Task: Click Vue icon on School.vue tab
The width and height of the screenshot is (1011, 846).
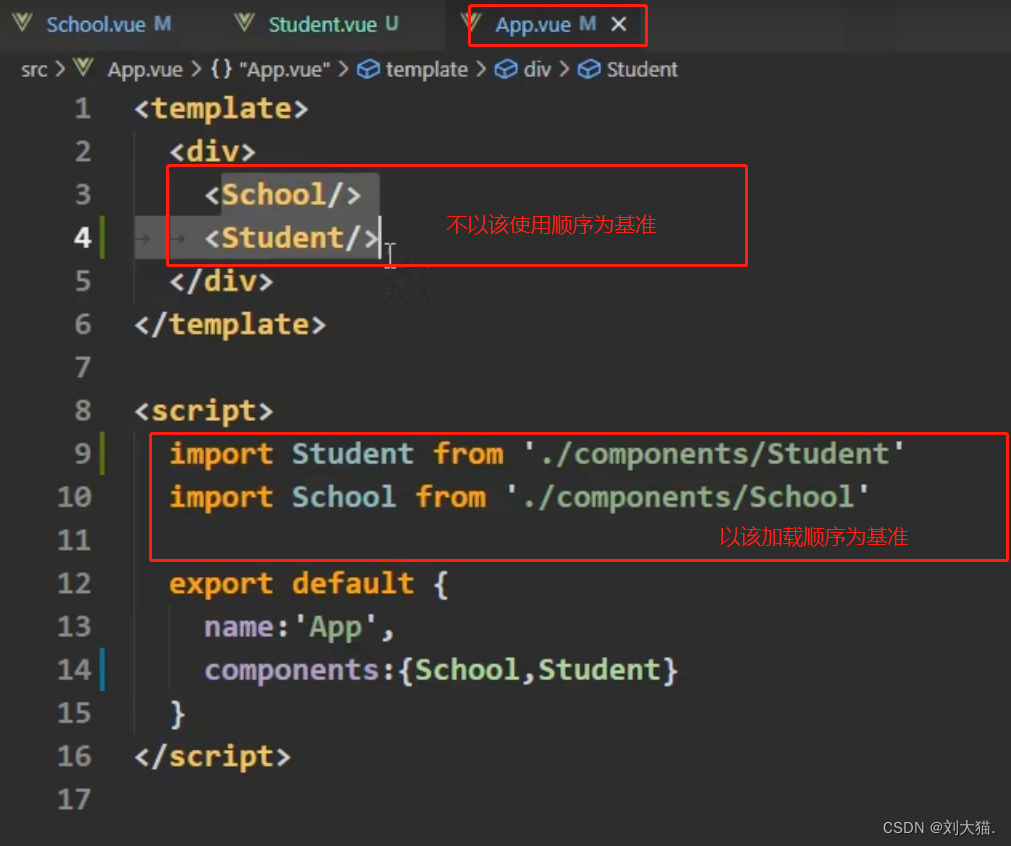Action: [x=23, y=24]
